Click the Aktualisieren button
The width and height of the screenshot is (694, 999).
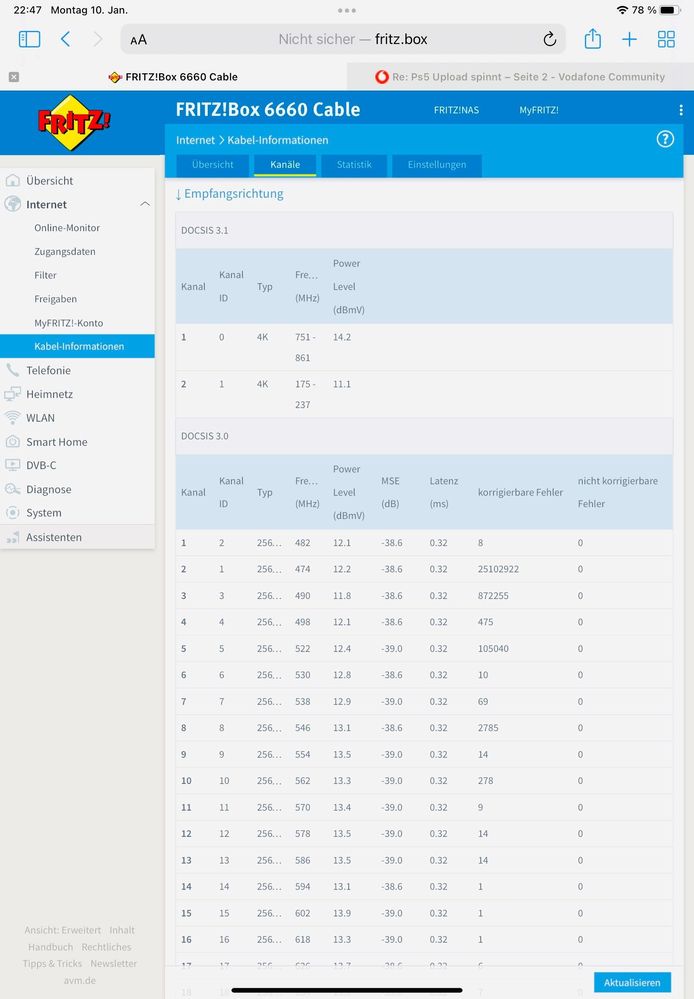(632, 982)
